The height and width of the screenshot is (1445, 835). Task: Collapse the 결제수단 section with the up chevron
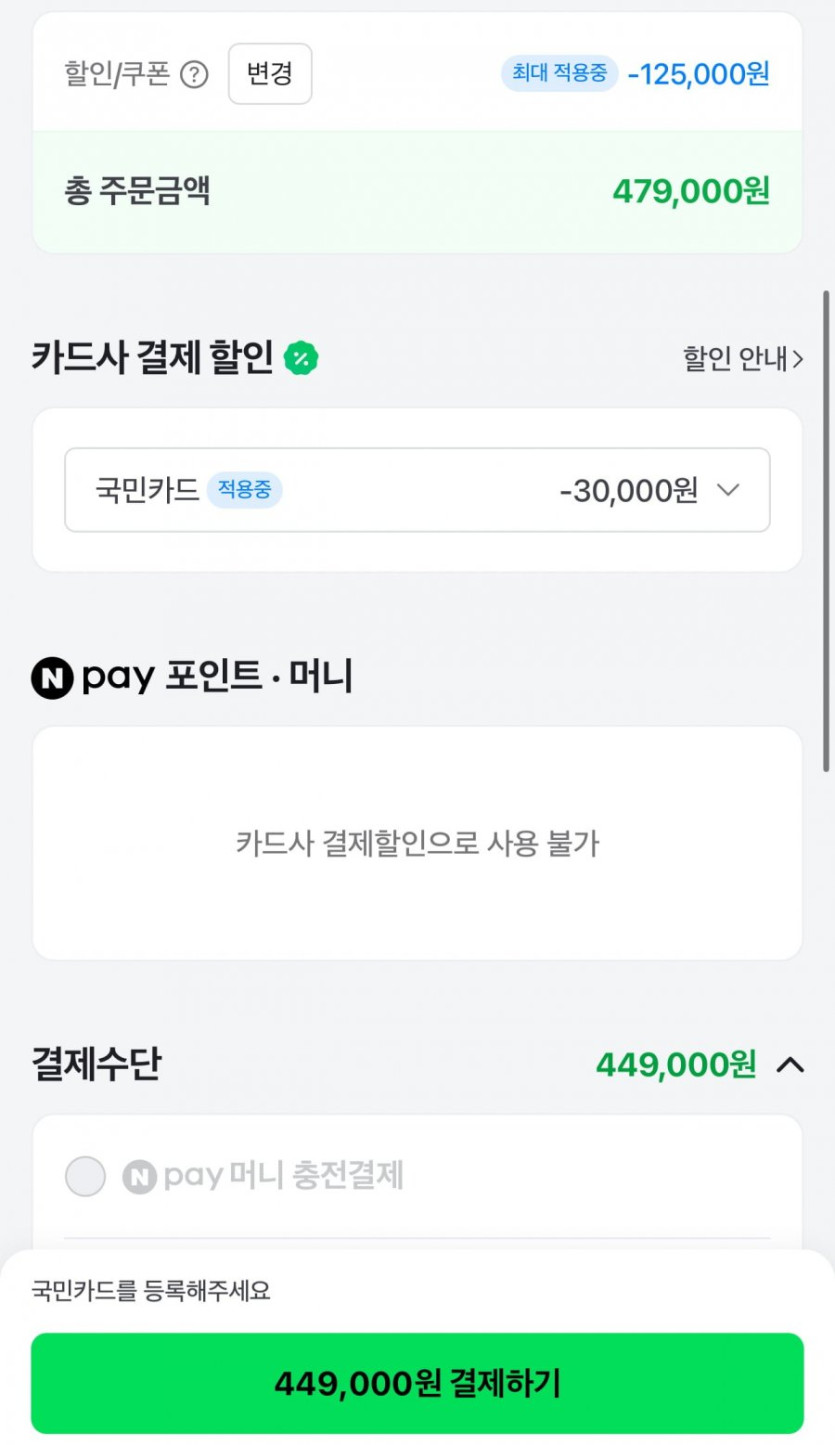pos(790,1065)
